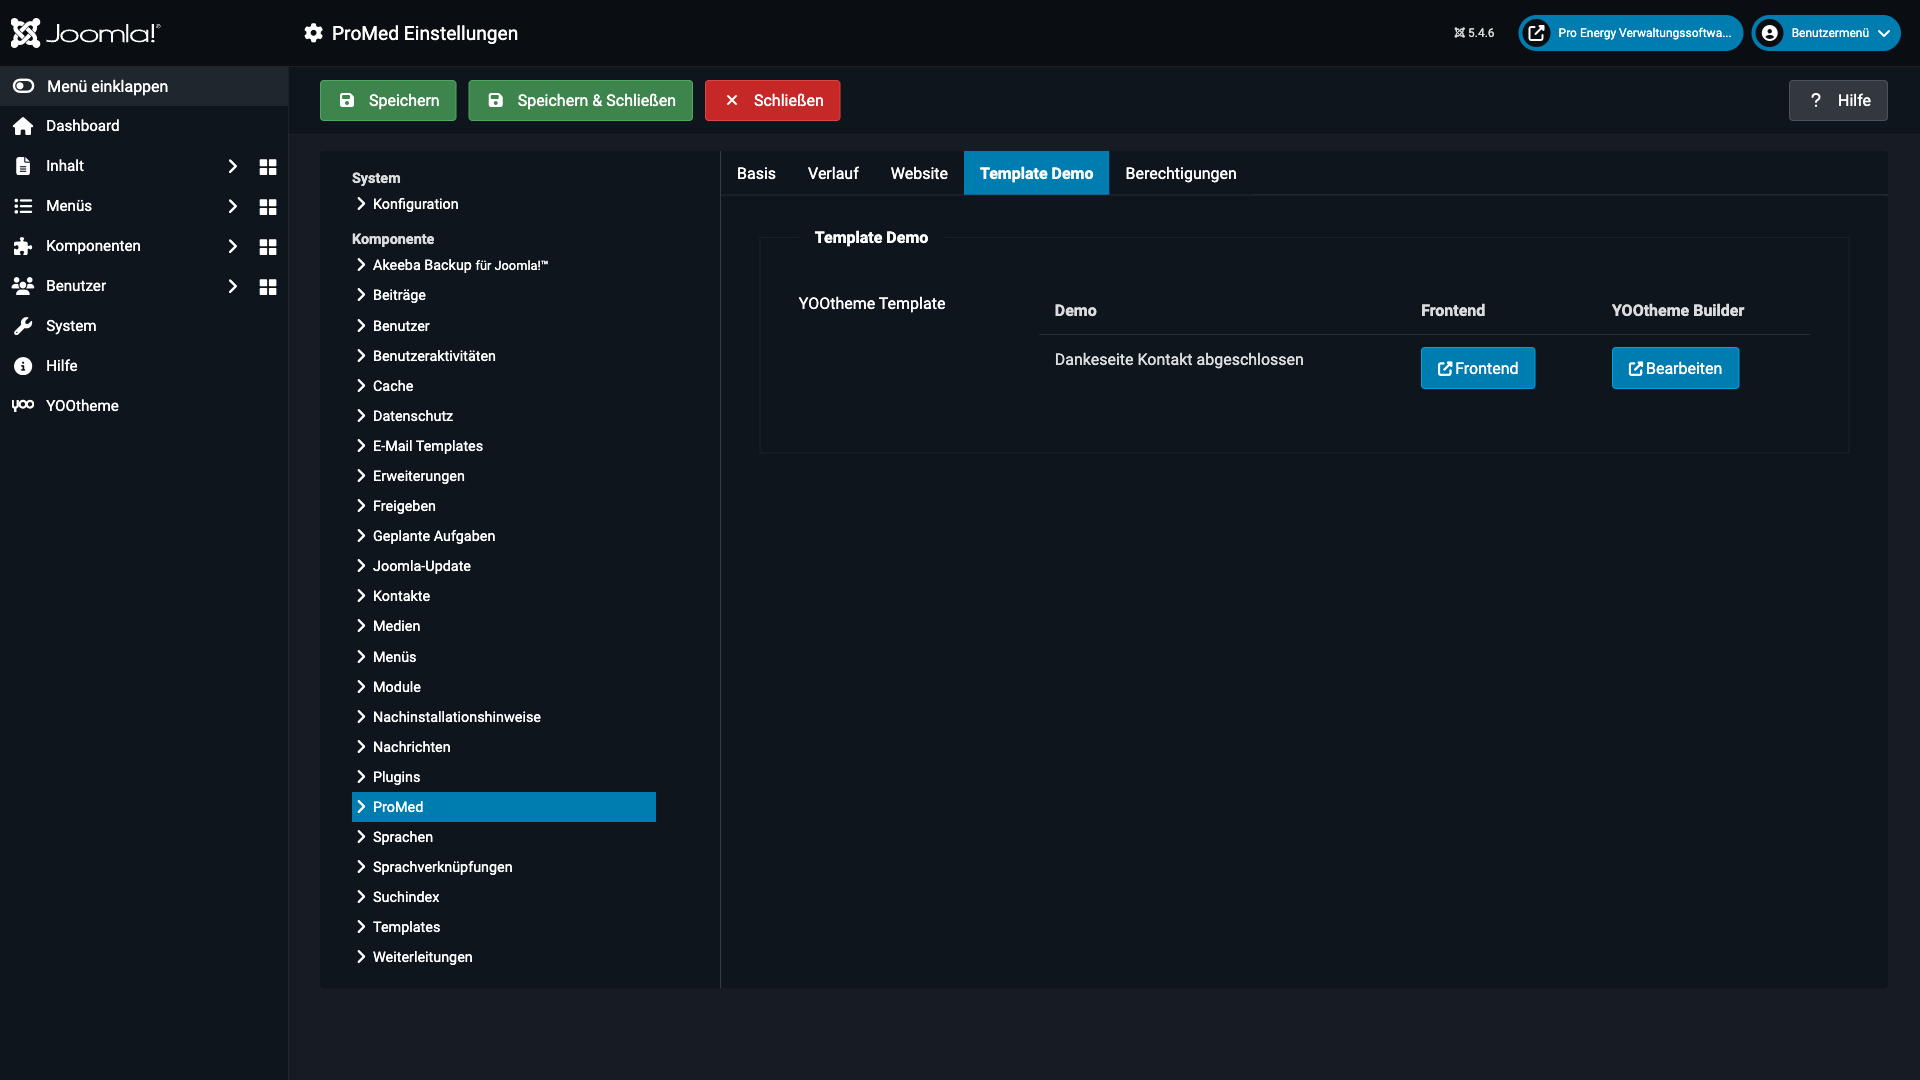The height and width of the screenshot is (1080, 1920).
Task: Click the Hilfe info icon
Action: (23, 366)
